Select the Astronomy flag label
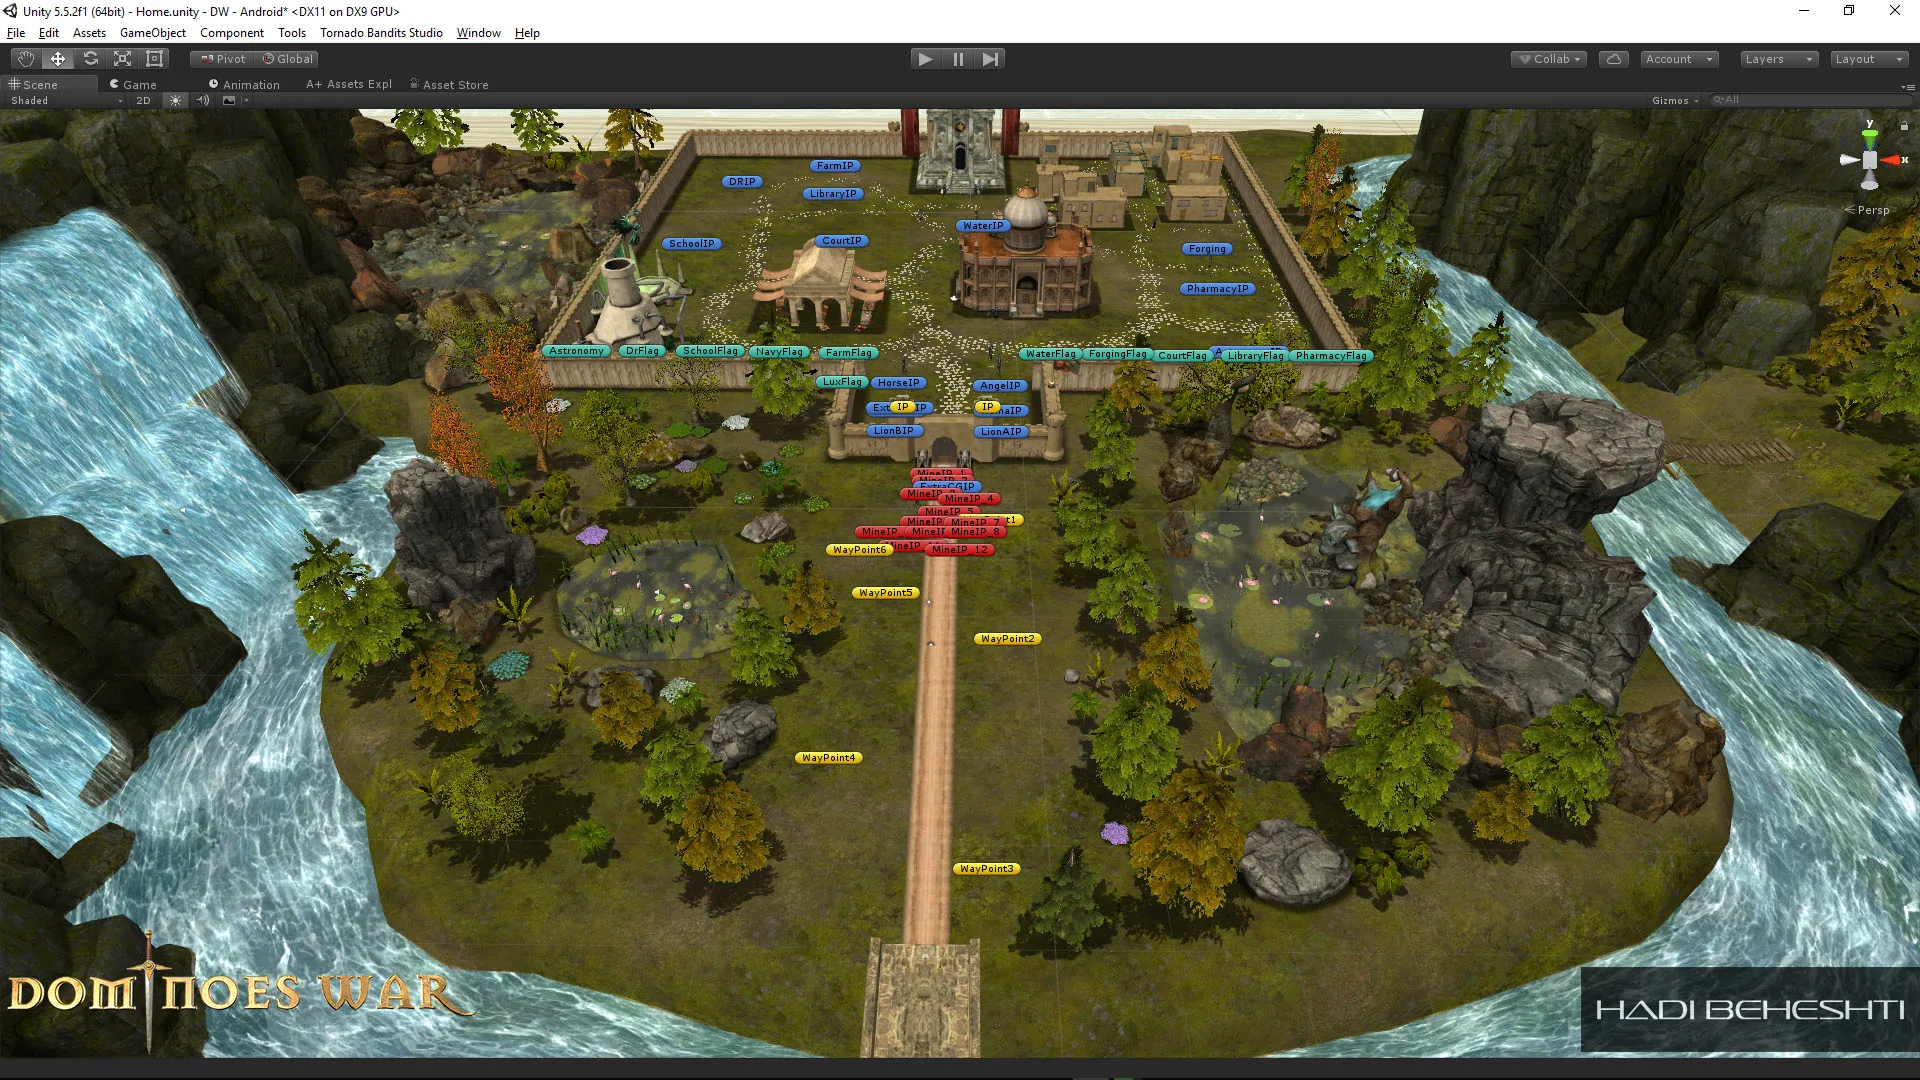This screenshot has width=1920, height=1080. [x=577, y=351]
